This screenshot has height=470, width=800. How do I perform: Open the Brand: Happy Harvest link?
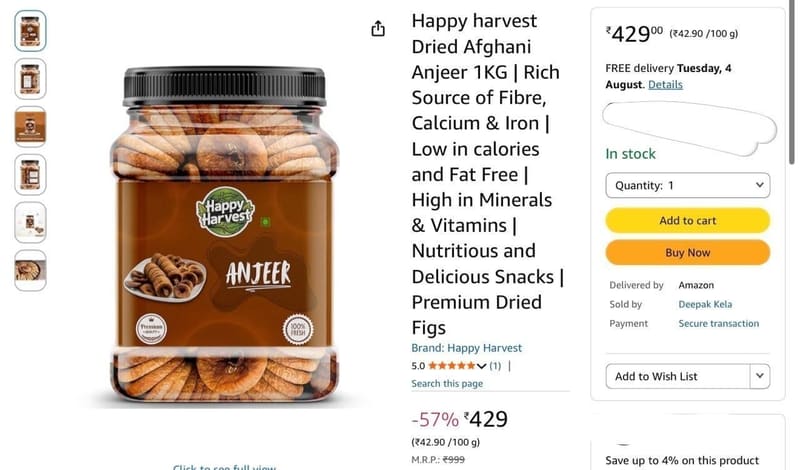466,348
